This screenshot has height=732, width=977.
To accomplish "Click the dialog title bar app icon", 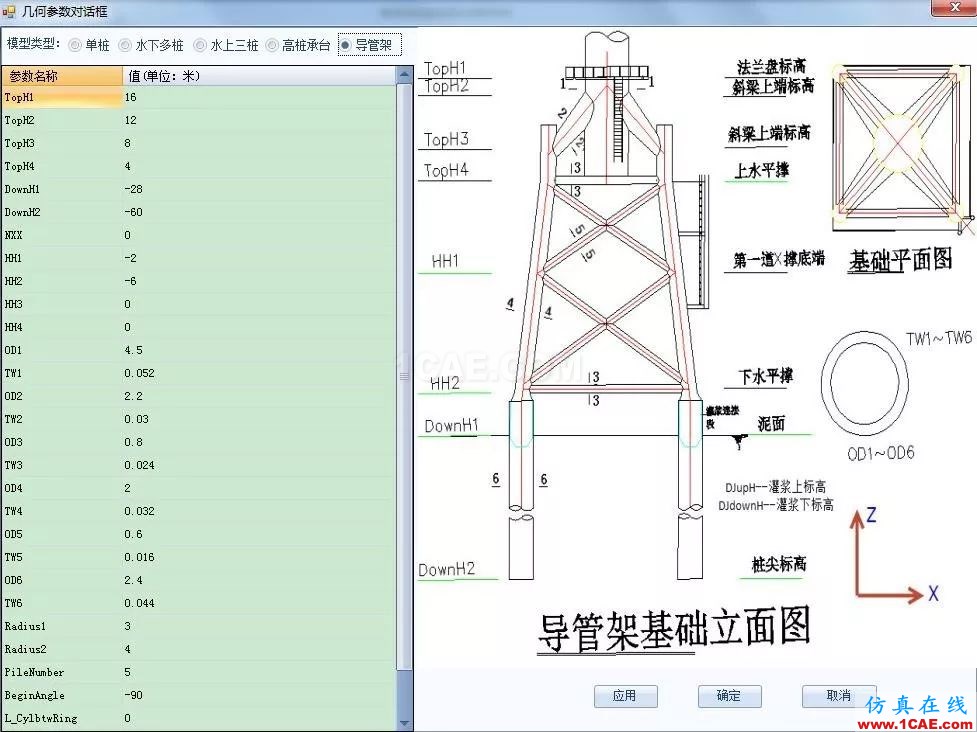I will (x=9, y=11).
